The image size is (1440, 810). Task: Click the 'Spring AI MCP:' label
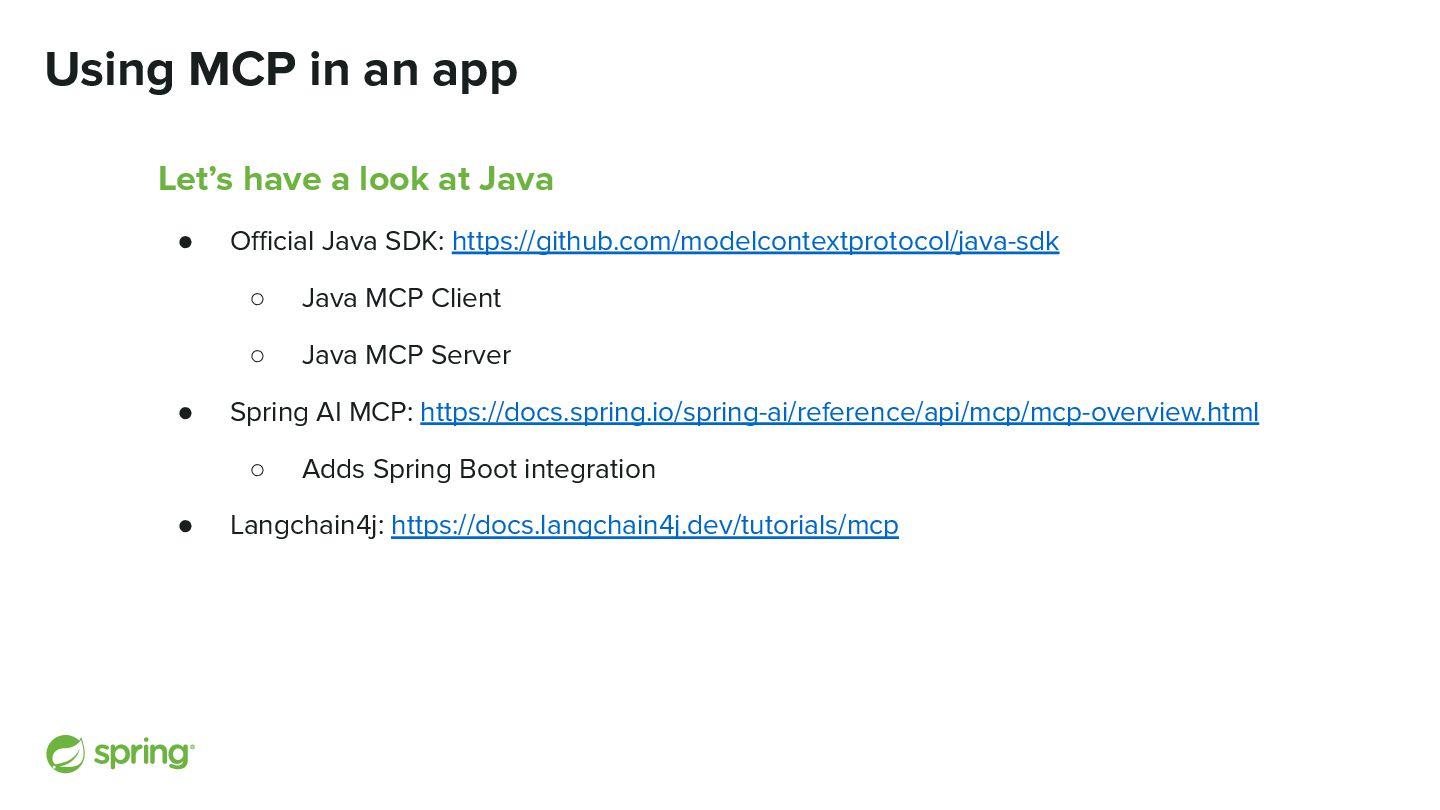321,412
